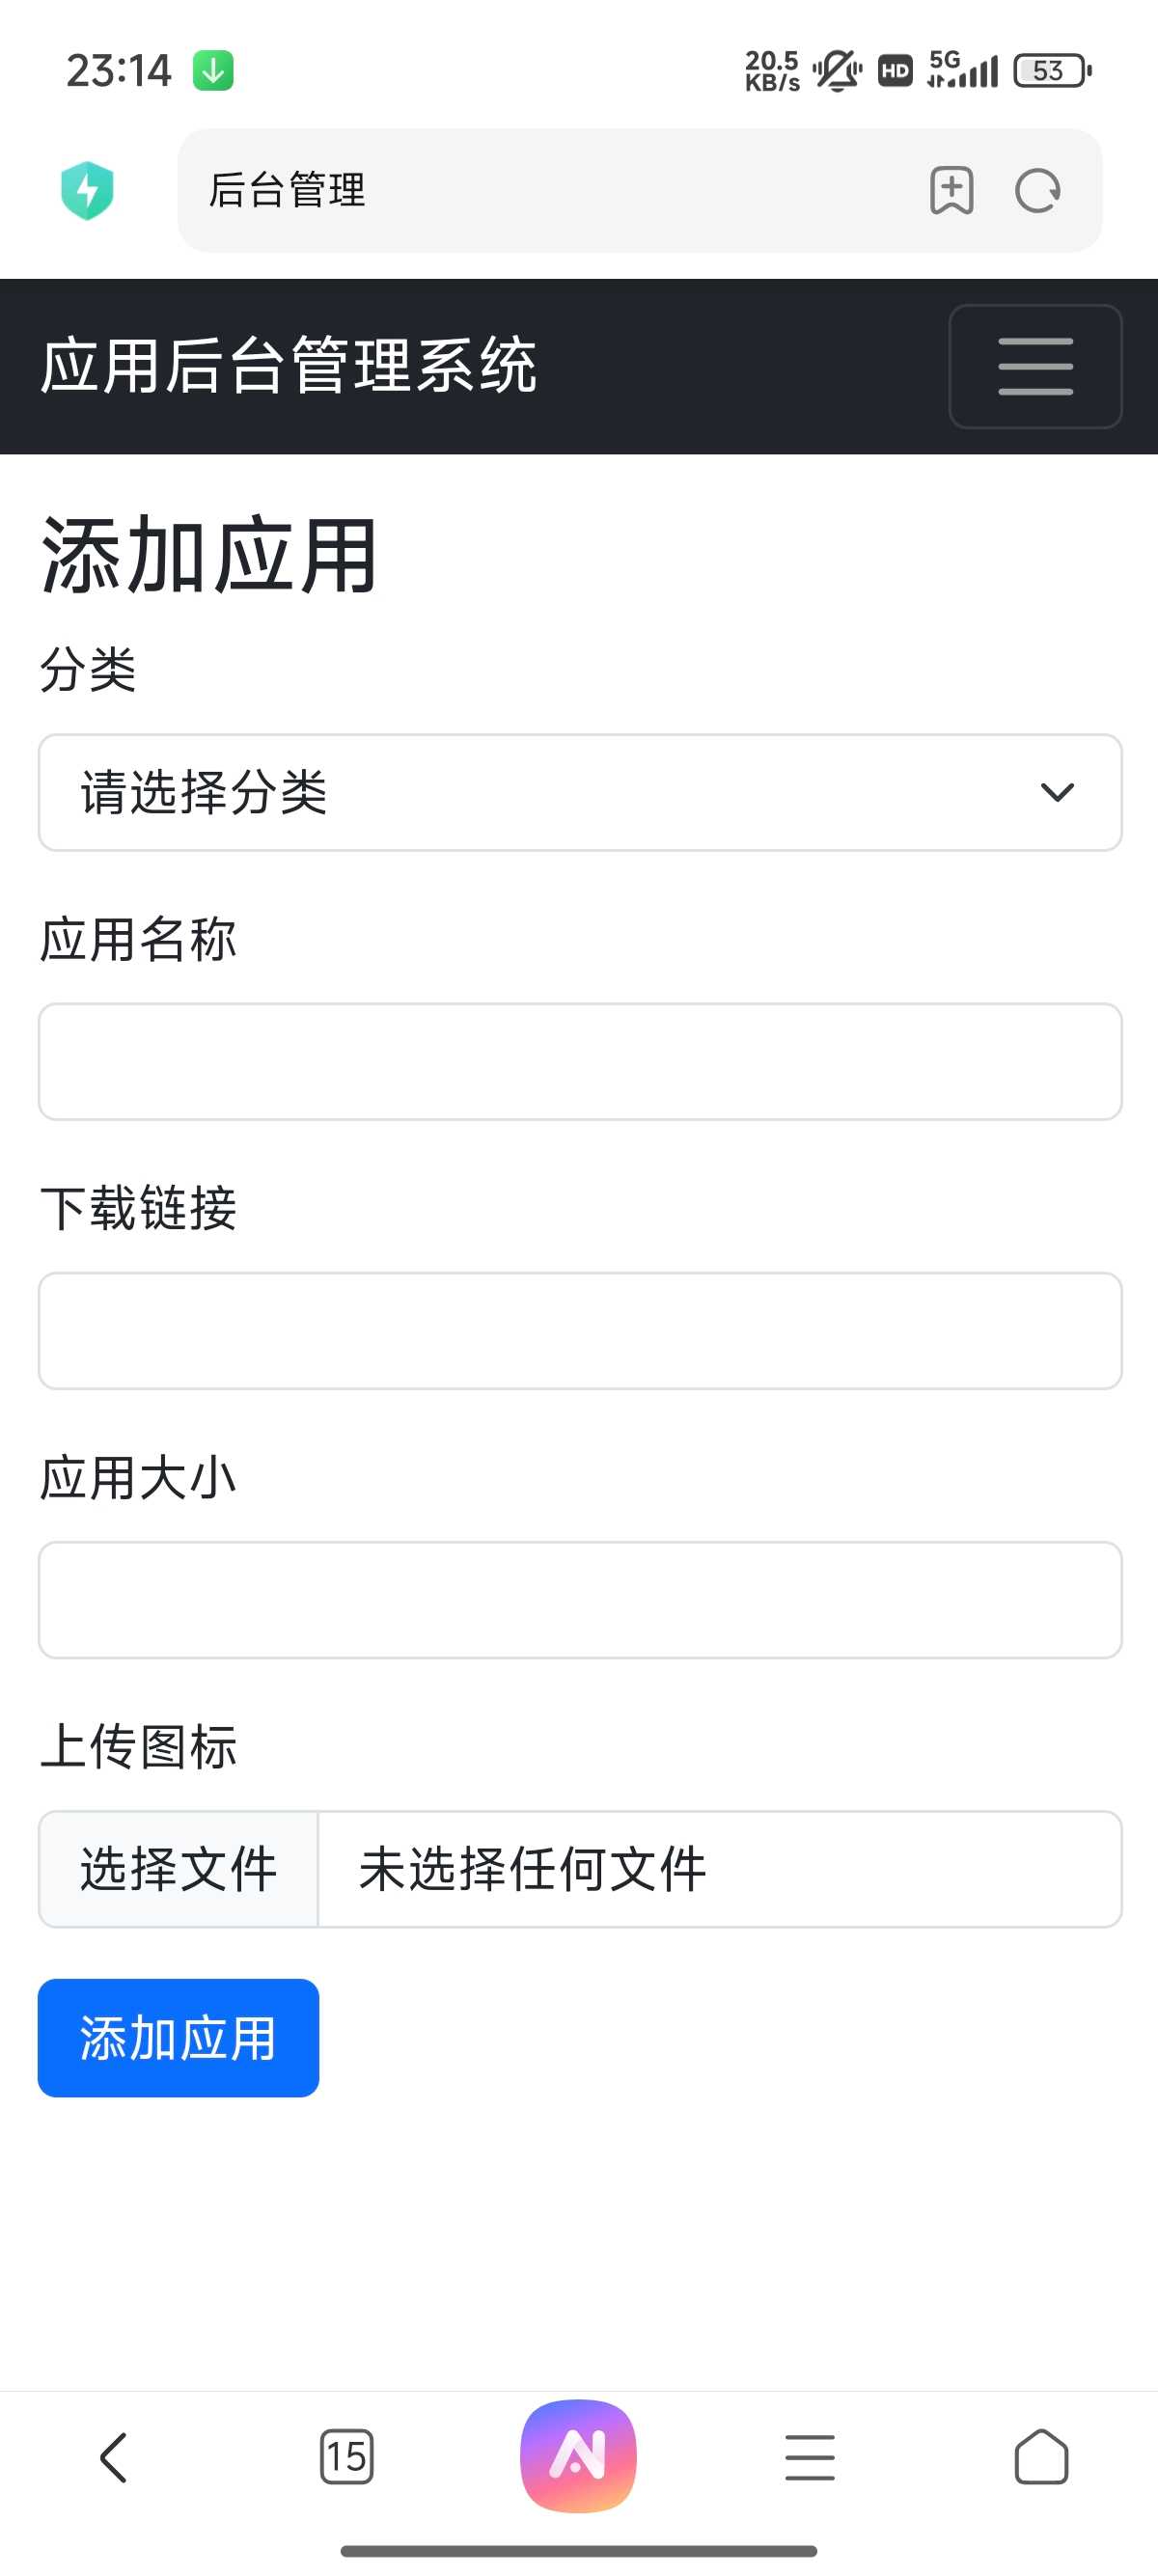Open the hamburger navbar toggler
The width and height of the screenshot is (1158, 2576).
pyautogui.click(x=1035, y=366)
